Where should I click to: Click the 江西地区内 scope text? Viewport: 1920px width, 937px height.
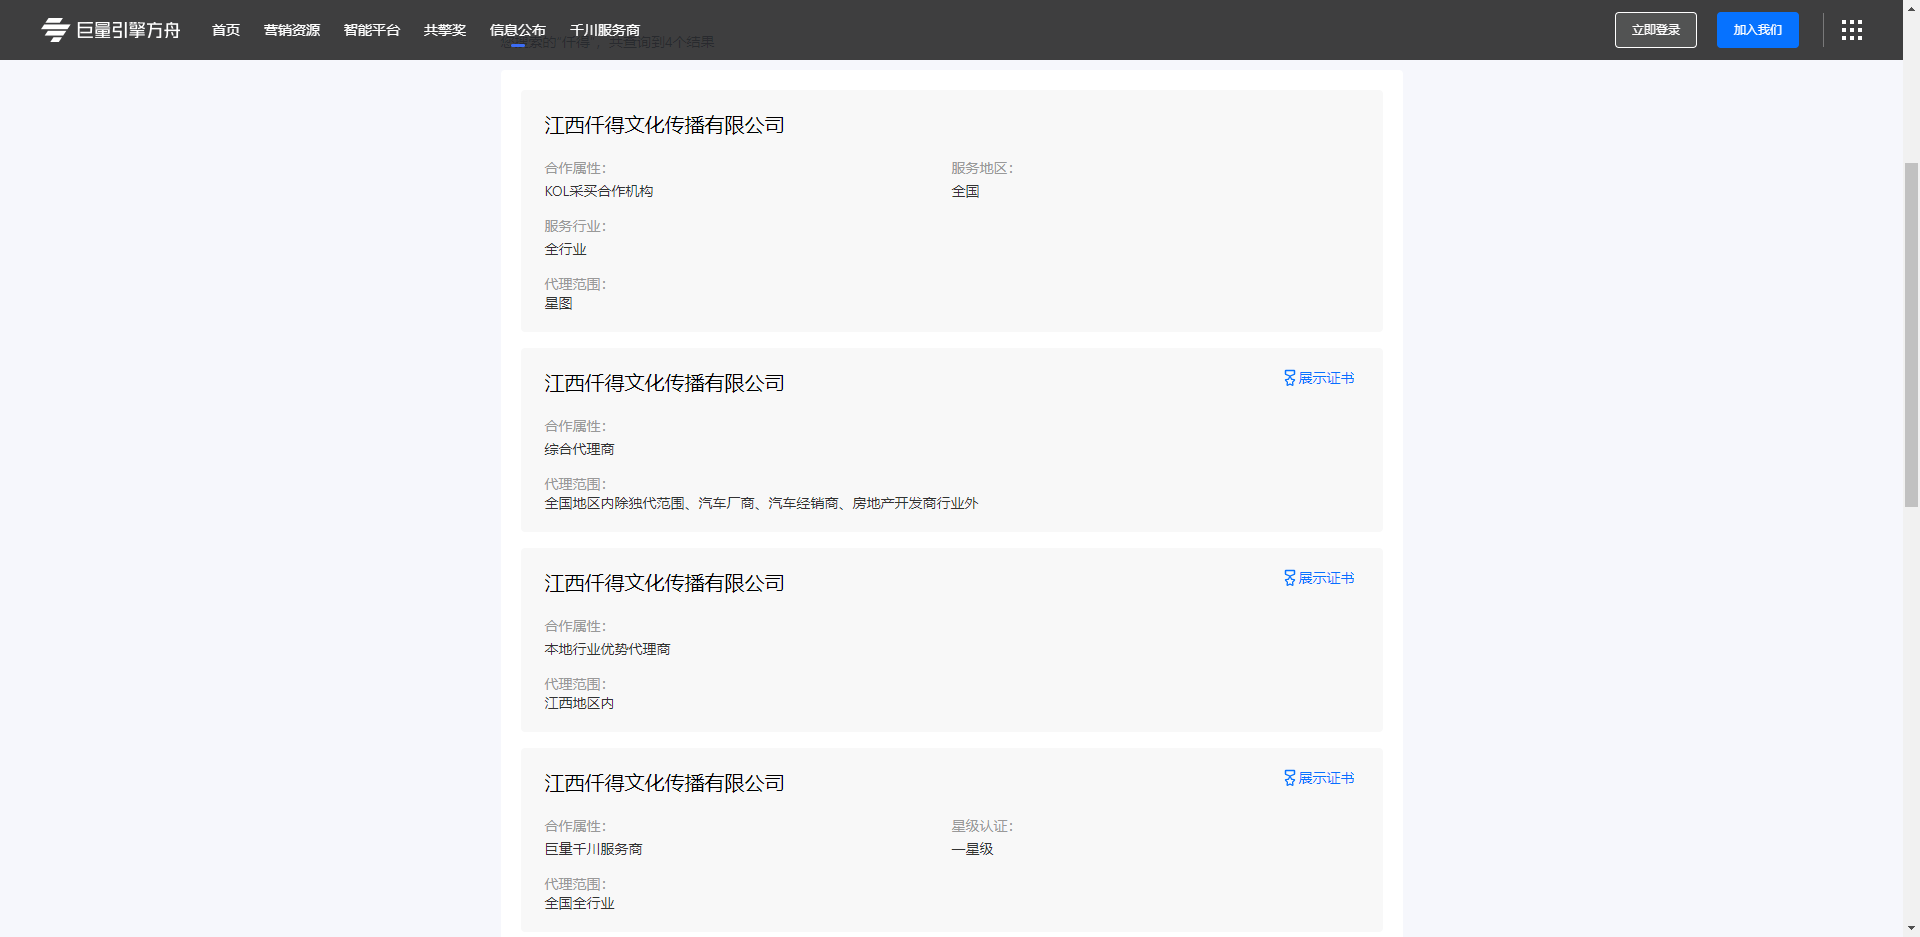click(x=579, y=703)
